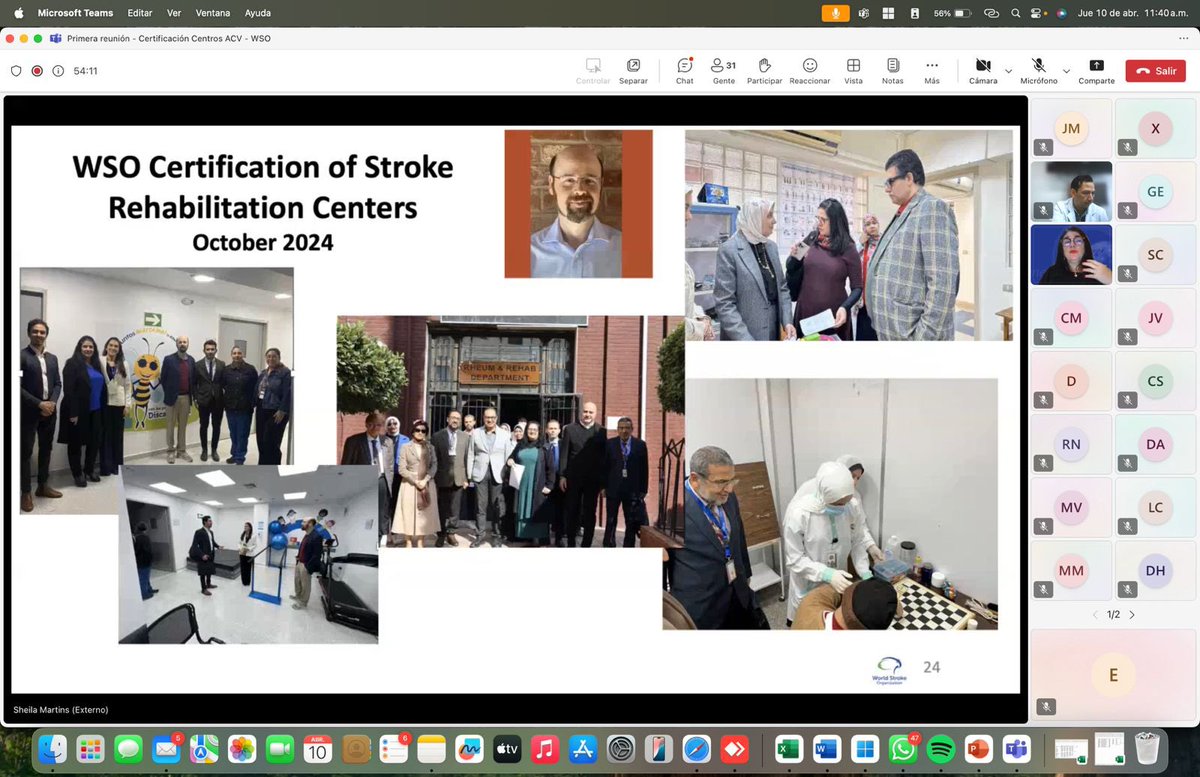This screenshot has height=777, width=1200.
Task: Open the microphone options chevron
Action: [x=1066, y=70]
